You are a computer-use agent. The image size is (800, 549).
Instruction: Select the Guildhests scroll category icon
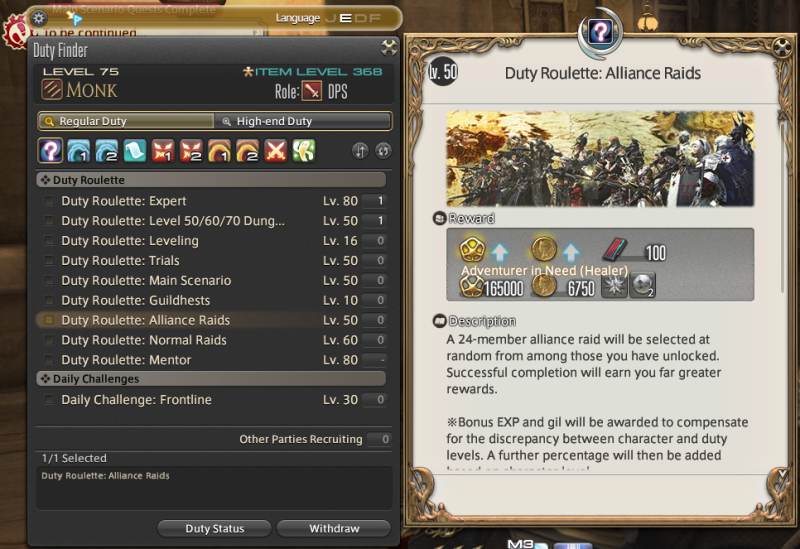click(135, 151)
